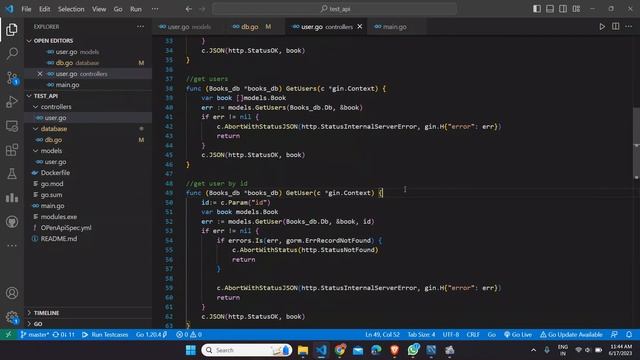Click the taskbar Search box

pyautogui.click(x=246, y=350)
